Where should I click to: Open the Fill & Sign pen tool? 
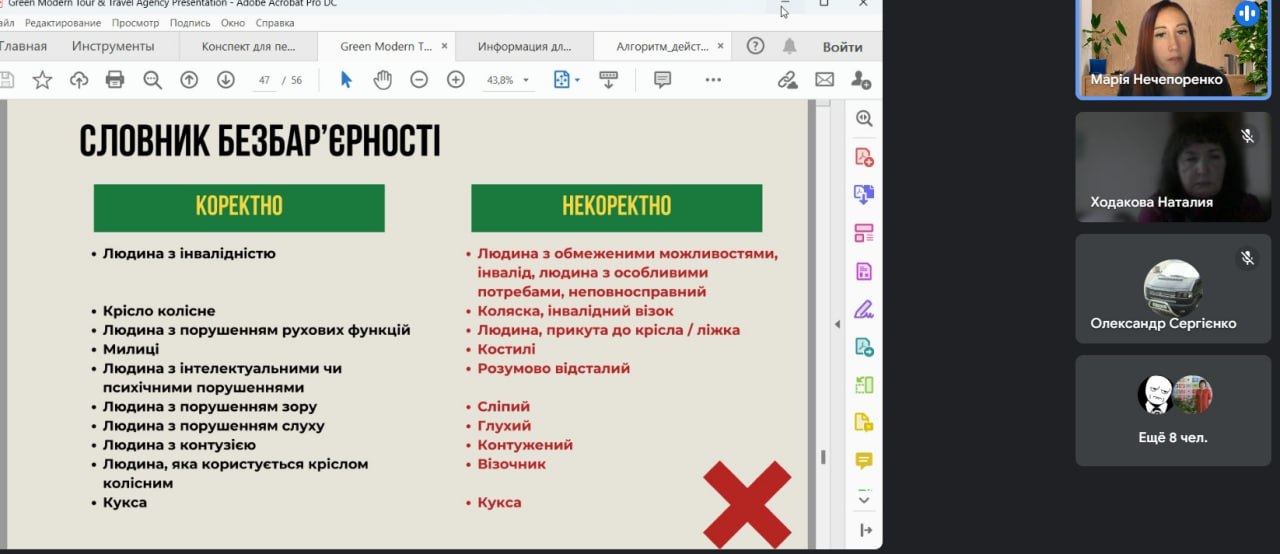pyautogui.click(x=864, y=309)
